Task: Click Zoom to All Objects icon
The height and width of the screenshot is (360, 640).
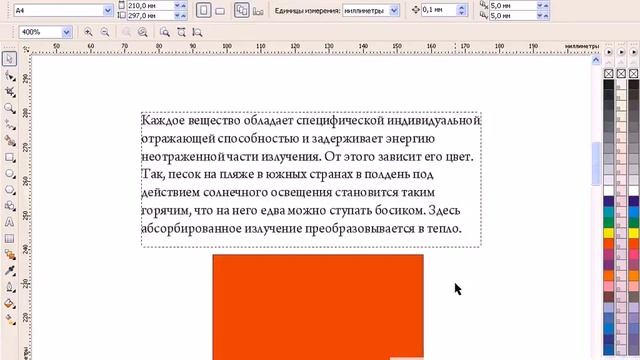Action: (x=142, y=32)
